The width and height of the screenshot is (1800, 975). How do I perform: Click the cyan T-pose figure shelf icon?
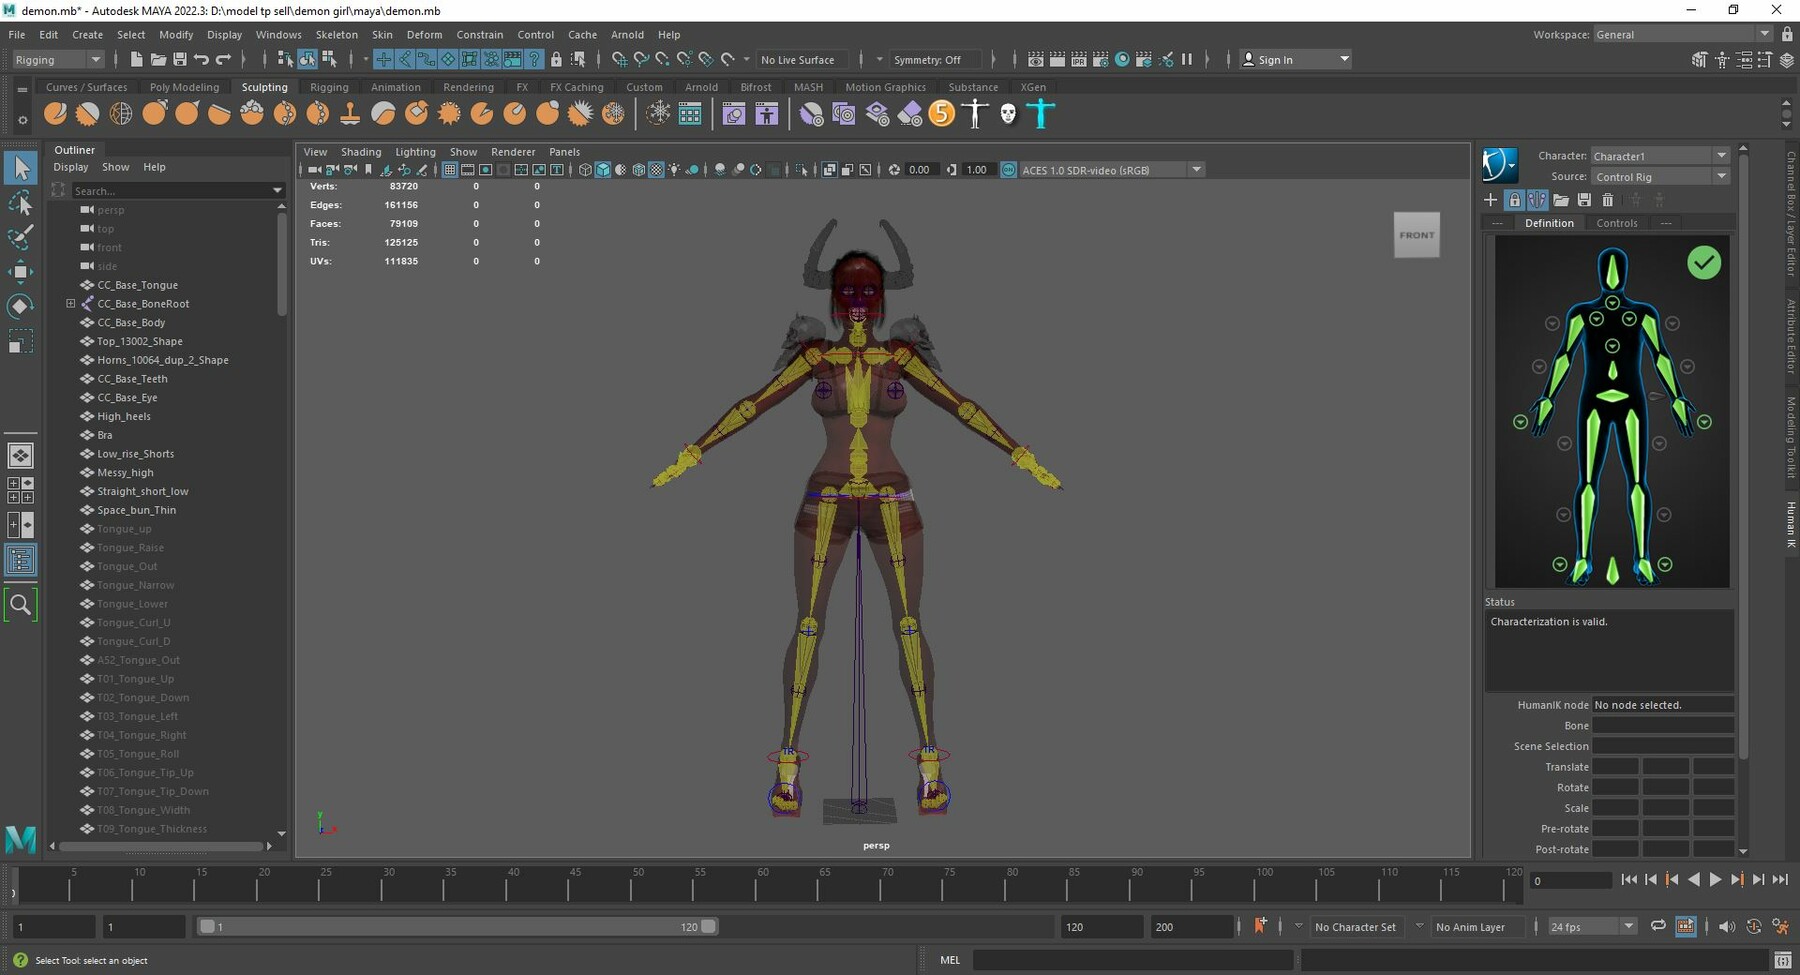pos(1041,114)
